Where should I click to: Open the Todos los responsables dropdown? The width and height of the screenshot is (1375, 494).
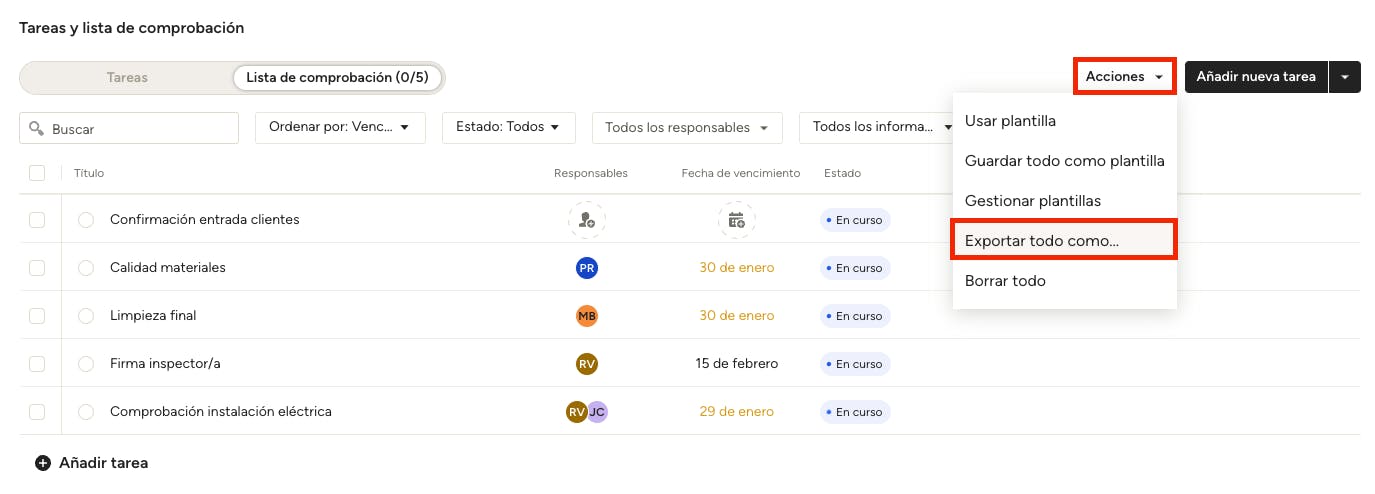pyautogui.click(x=686, y=127)
